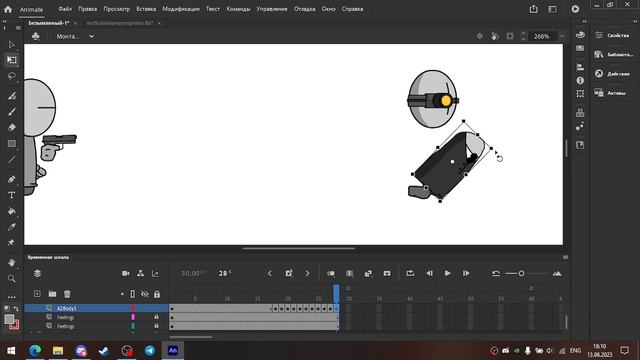Select the Line tool
Viewport: 640px width, 360px height.
point(11,160)
